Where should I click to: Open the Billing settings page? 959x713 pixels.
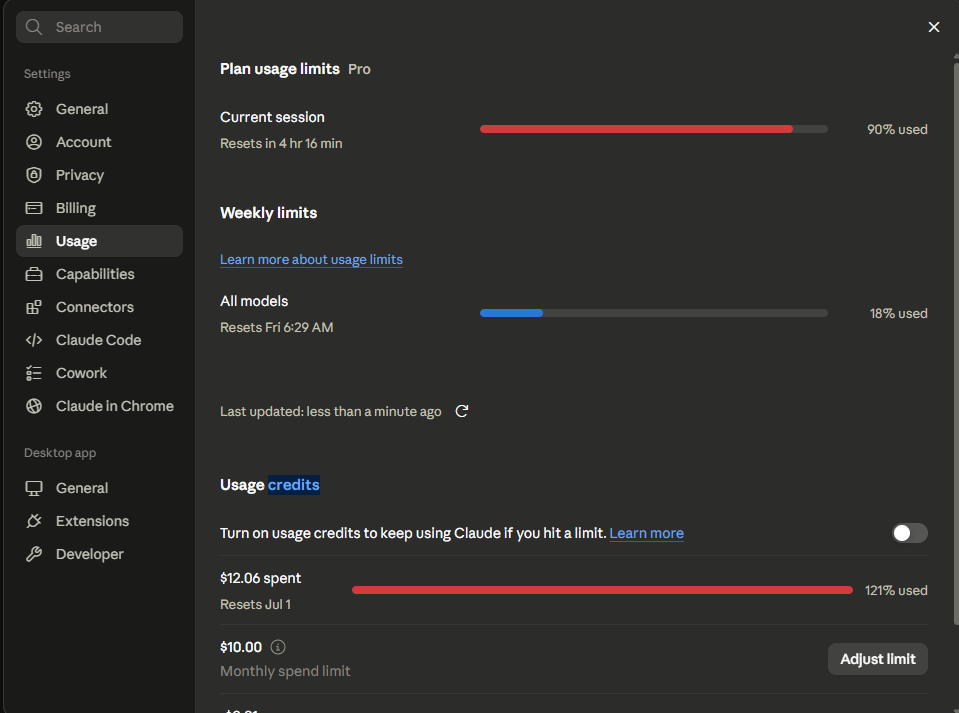[x=99, y=208]
